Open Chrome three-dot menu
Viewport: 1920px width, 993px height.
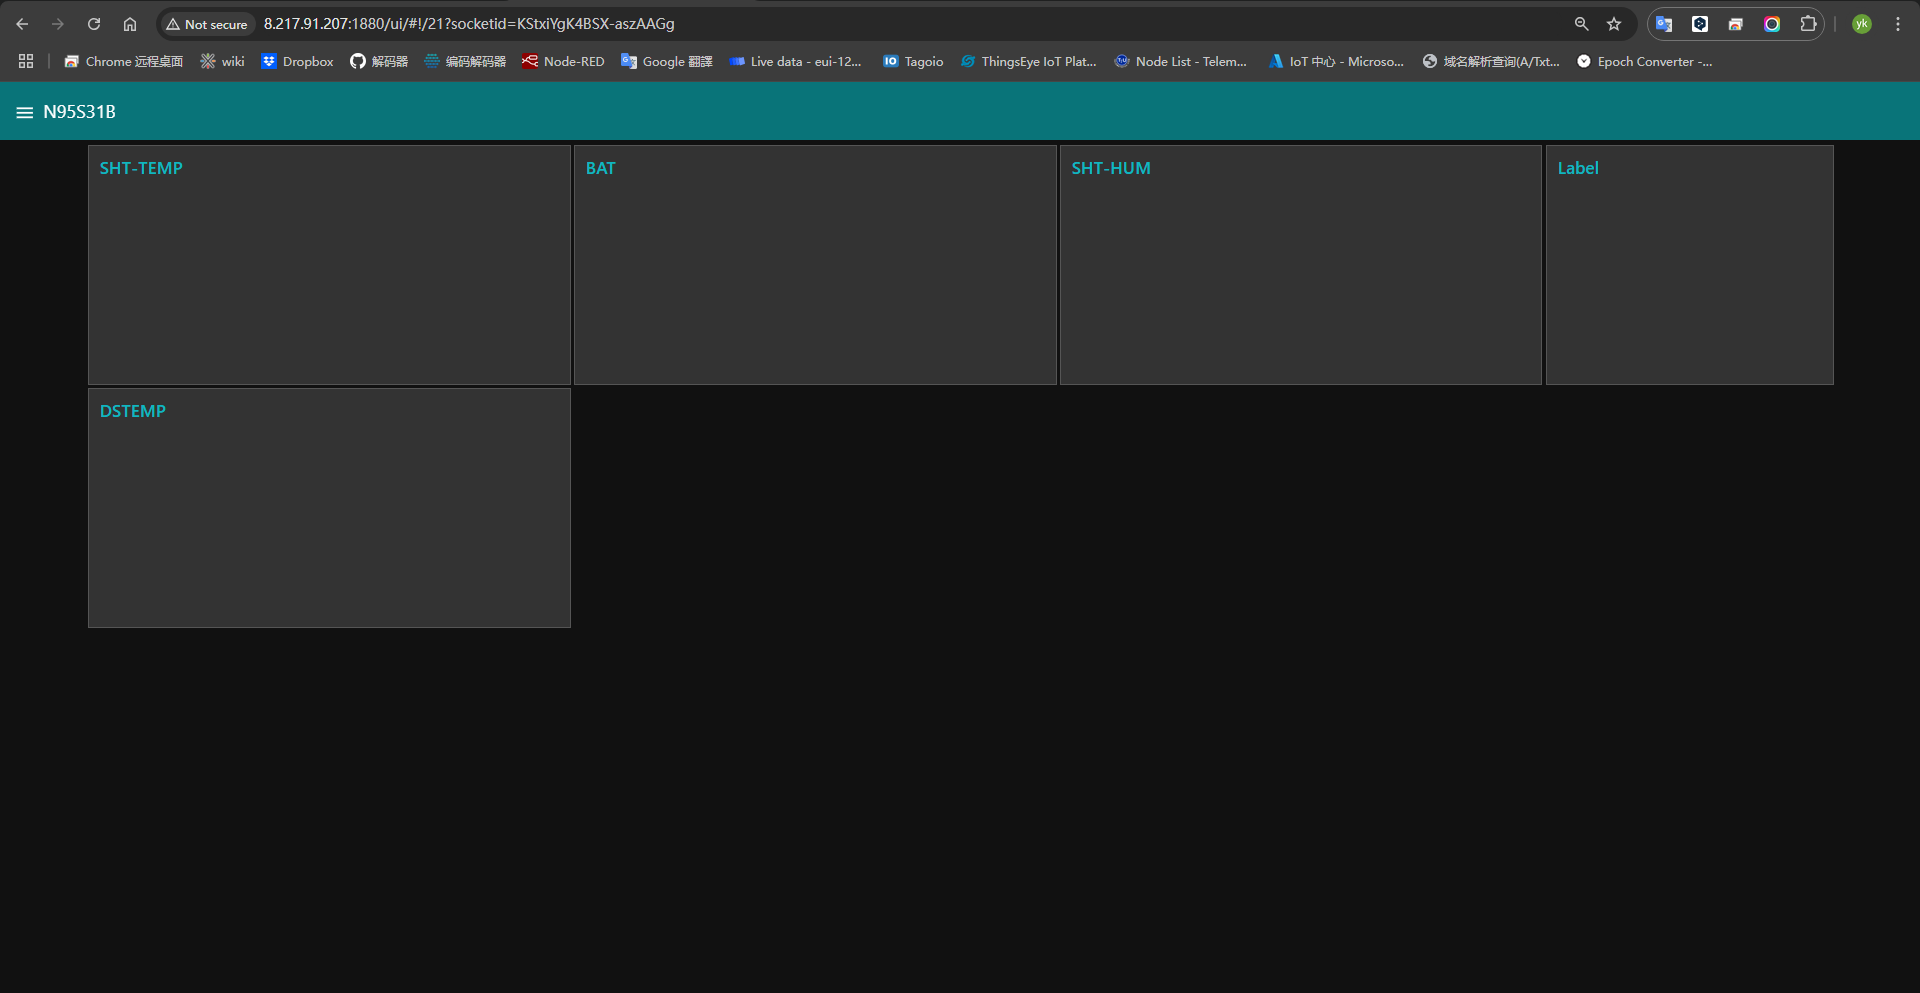(1898, 24)
